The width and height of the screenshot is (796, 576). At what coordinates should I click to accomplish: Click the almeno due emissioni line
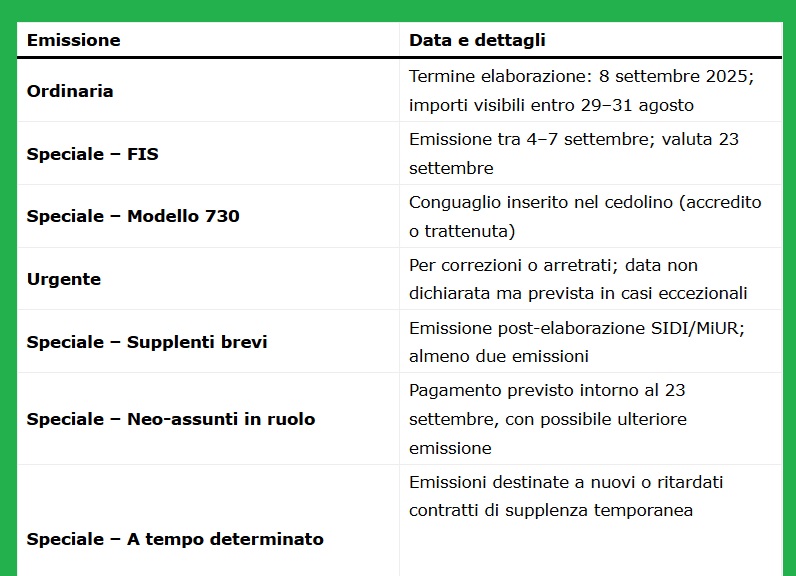499,356
